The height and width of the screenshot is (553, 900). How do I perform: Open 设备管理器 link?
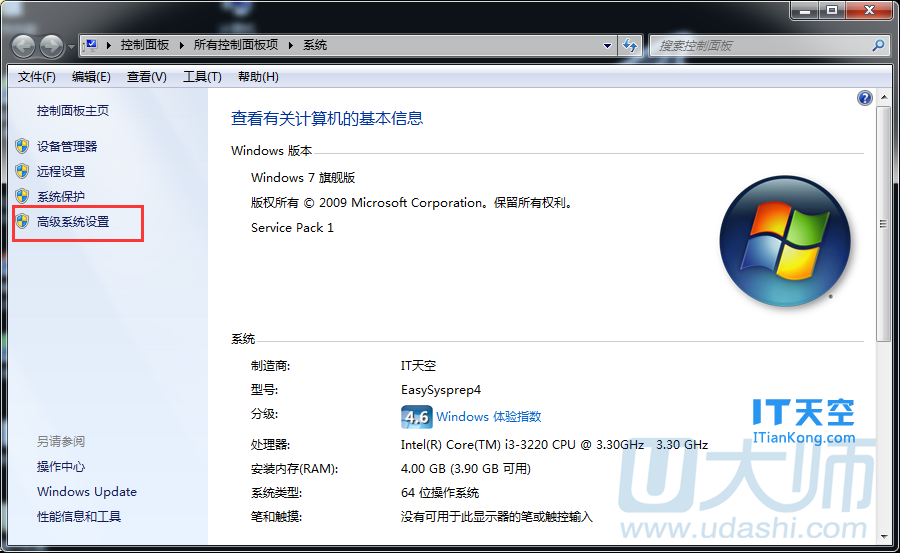[67, 146]
